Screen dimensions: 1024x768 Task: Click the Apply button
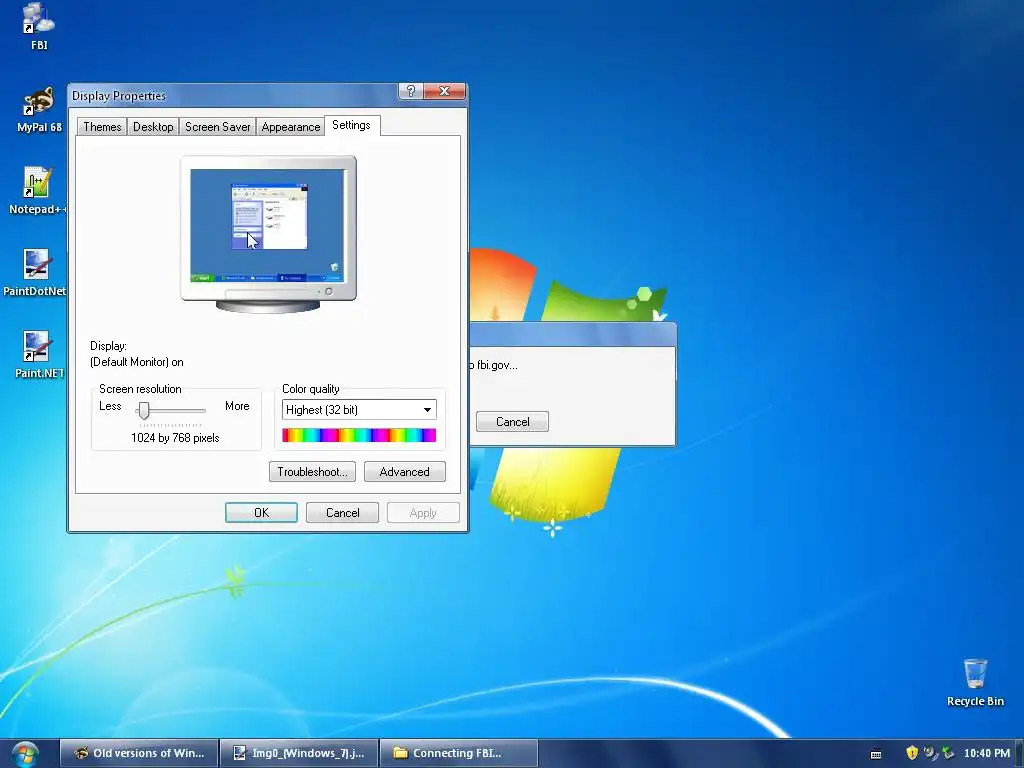pos(423,513)
